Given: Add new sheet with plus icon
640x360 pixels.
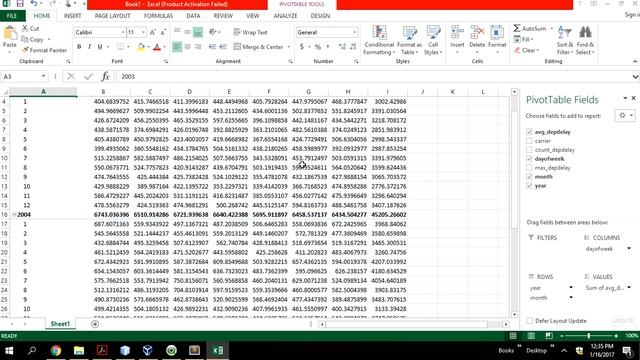Looking at the screenshot, I should (95, 324).
